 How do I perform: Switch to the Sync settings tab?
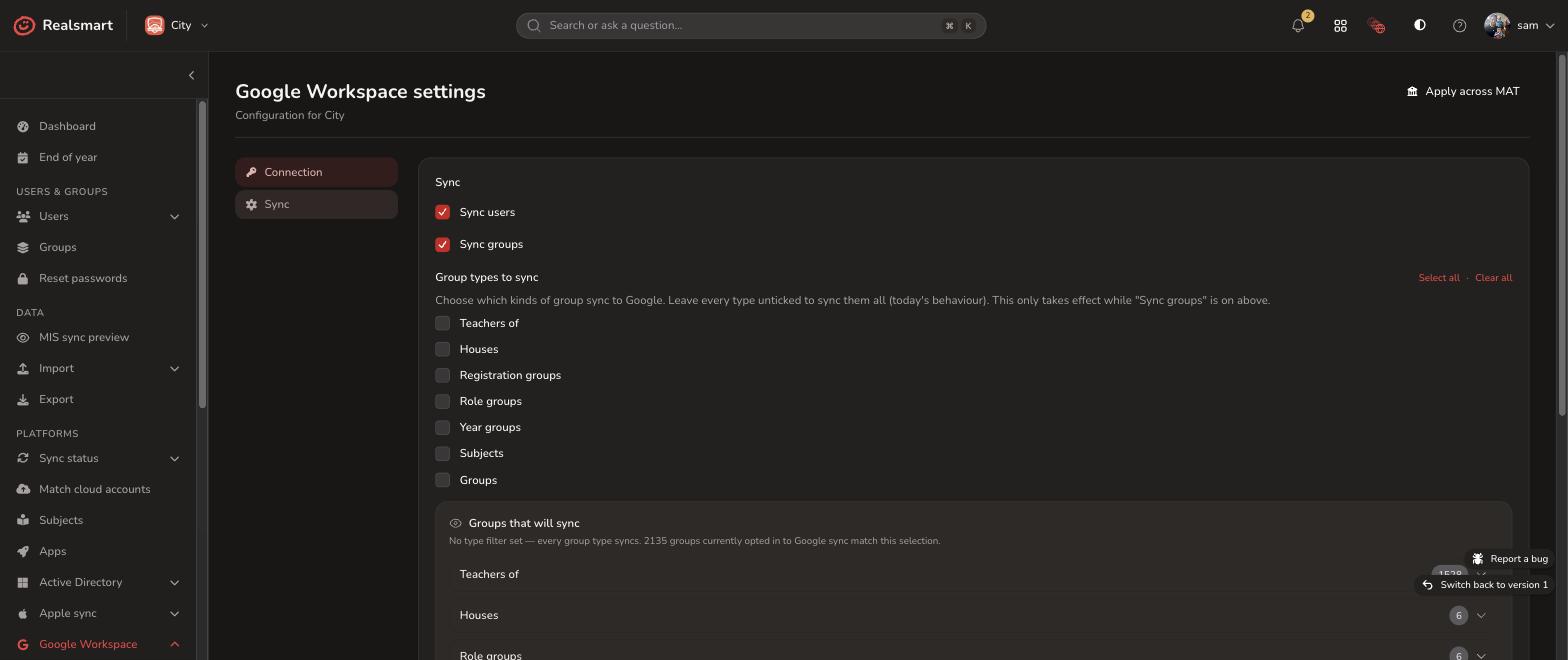[316, 204]
